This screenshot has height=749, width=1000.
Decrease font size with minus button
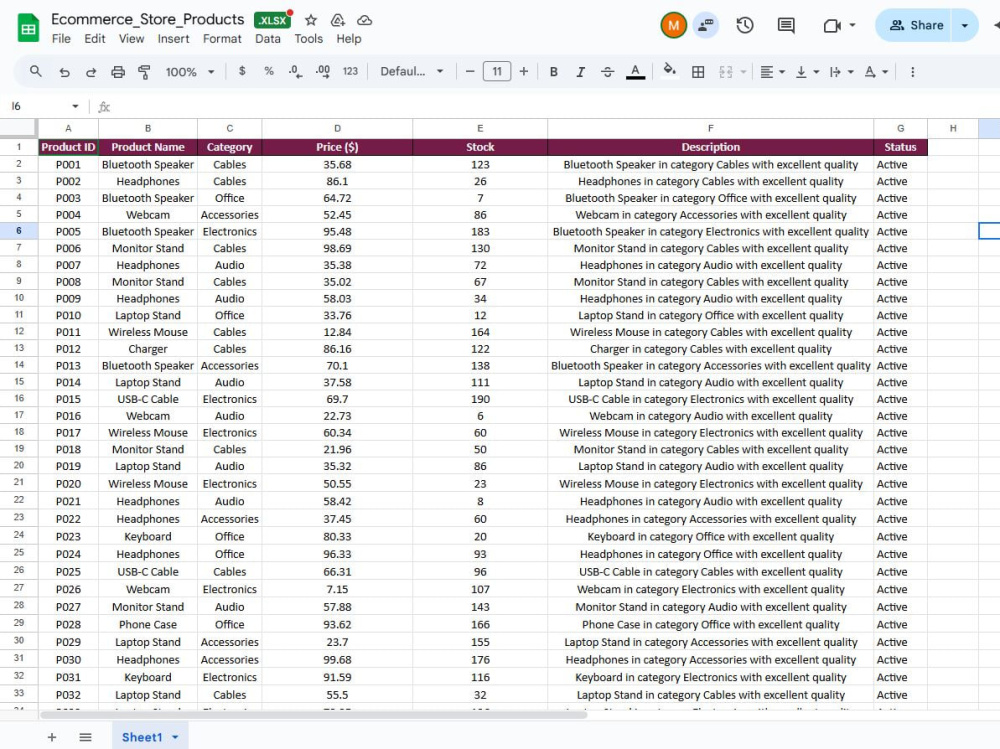[x=470, y=71]
